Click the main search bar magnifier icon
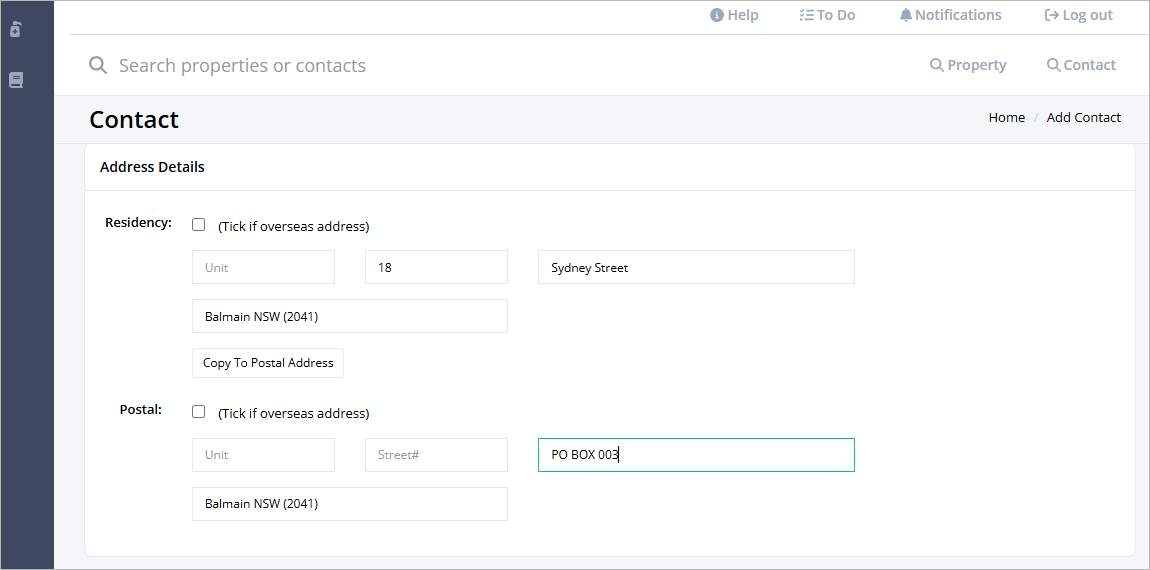The width and height of the screenshot is (1150, 570). tap(98, 65)
